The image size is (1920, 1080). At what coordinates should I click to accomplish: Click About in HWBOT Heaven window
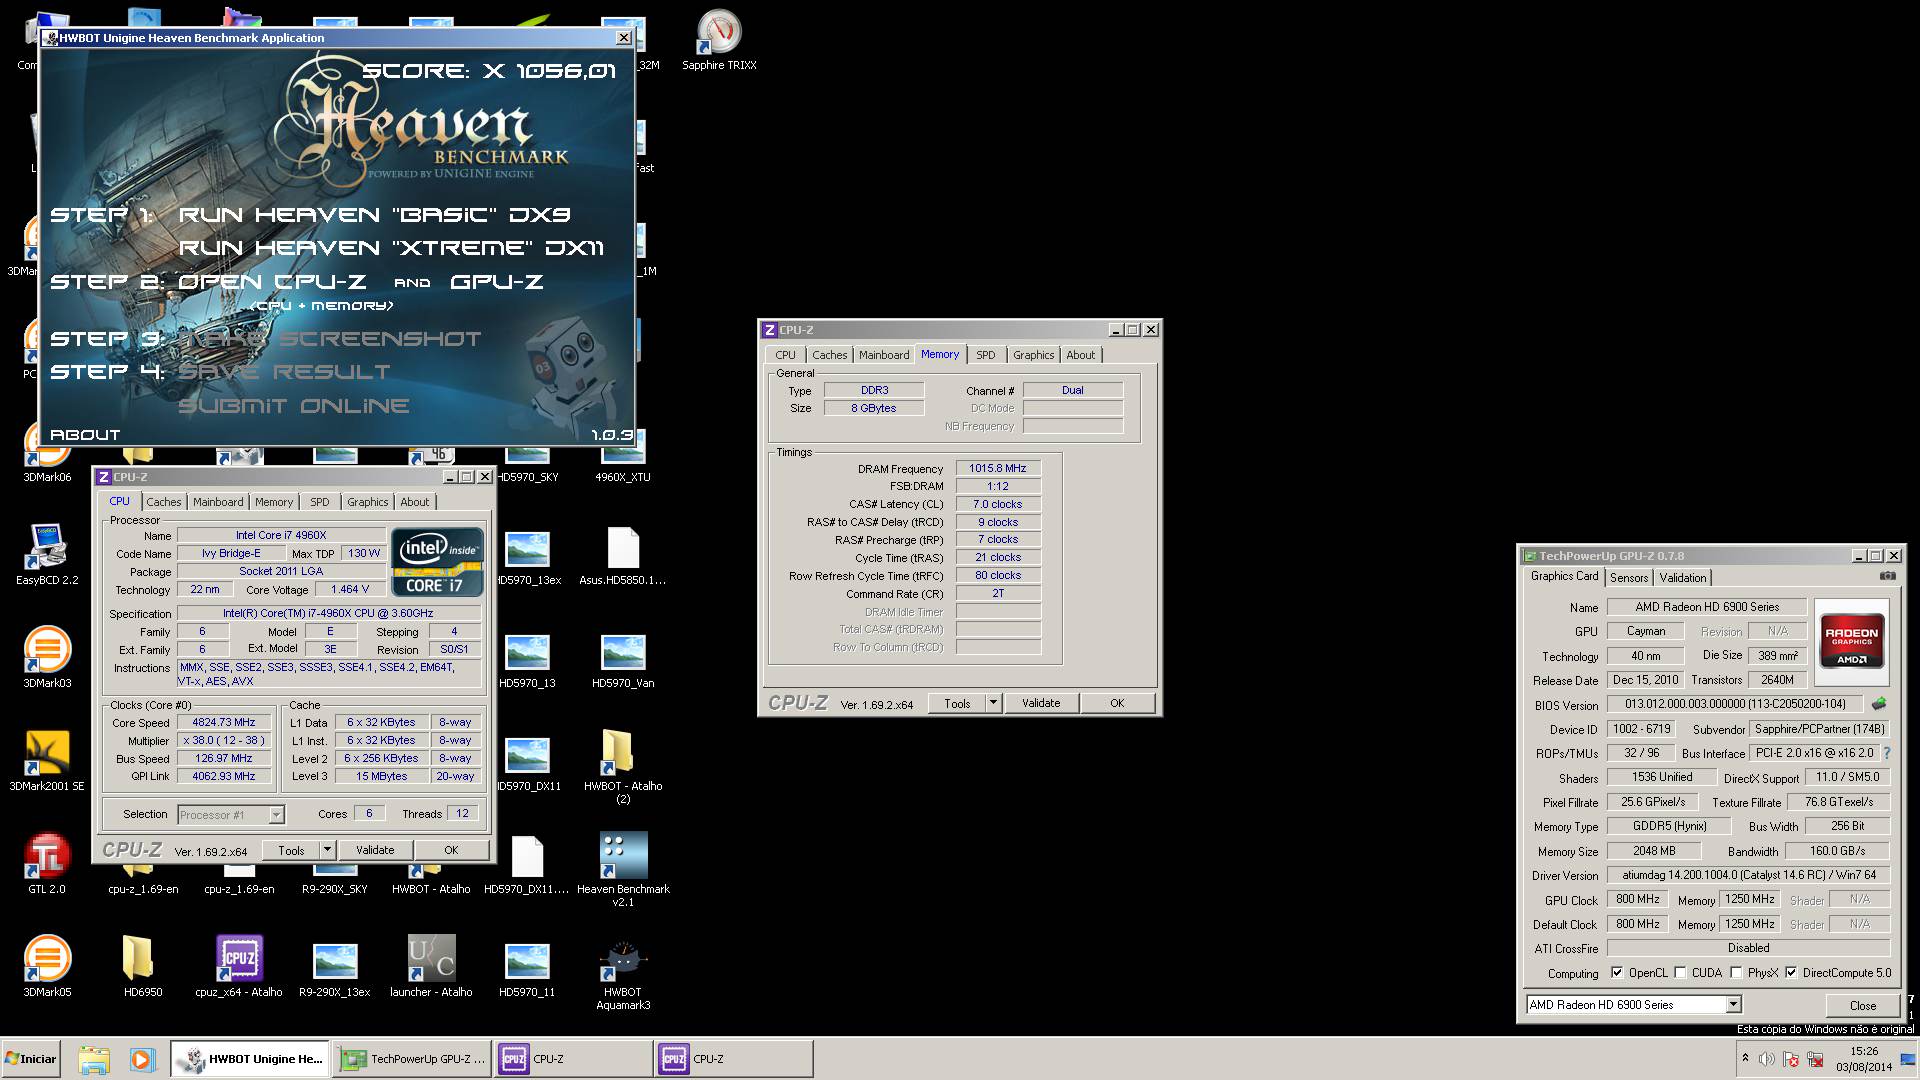click(x=85, y=435)
